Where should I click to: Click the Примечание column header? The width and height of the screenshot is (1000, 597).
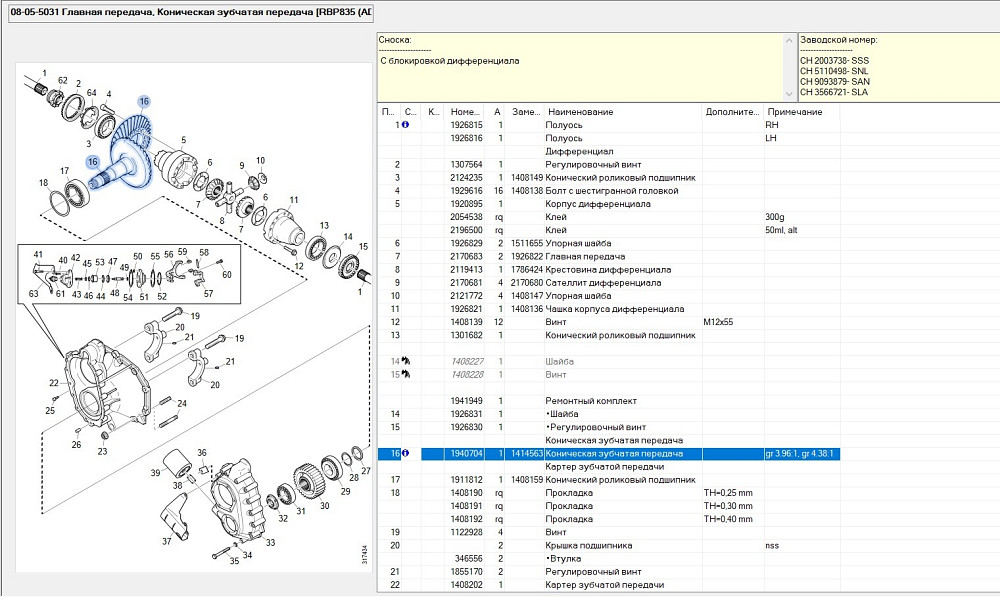click(794, 112)
